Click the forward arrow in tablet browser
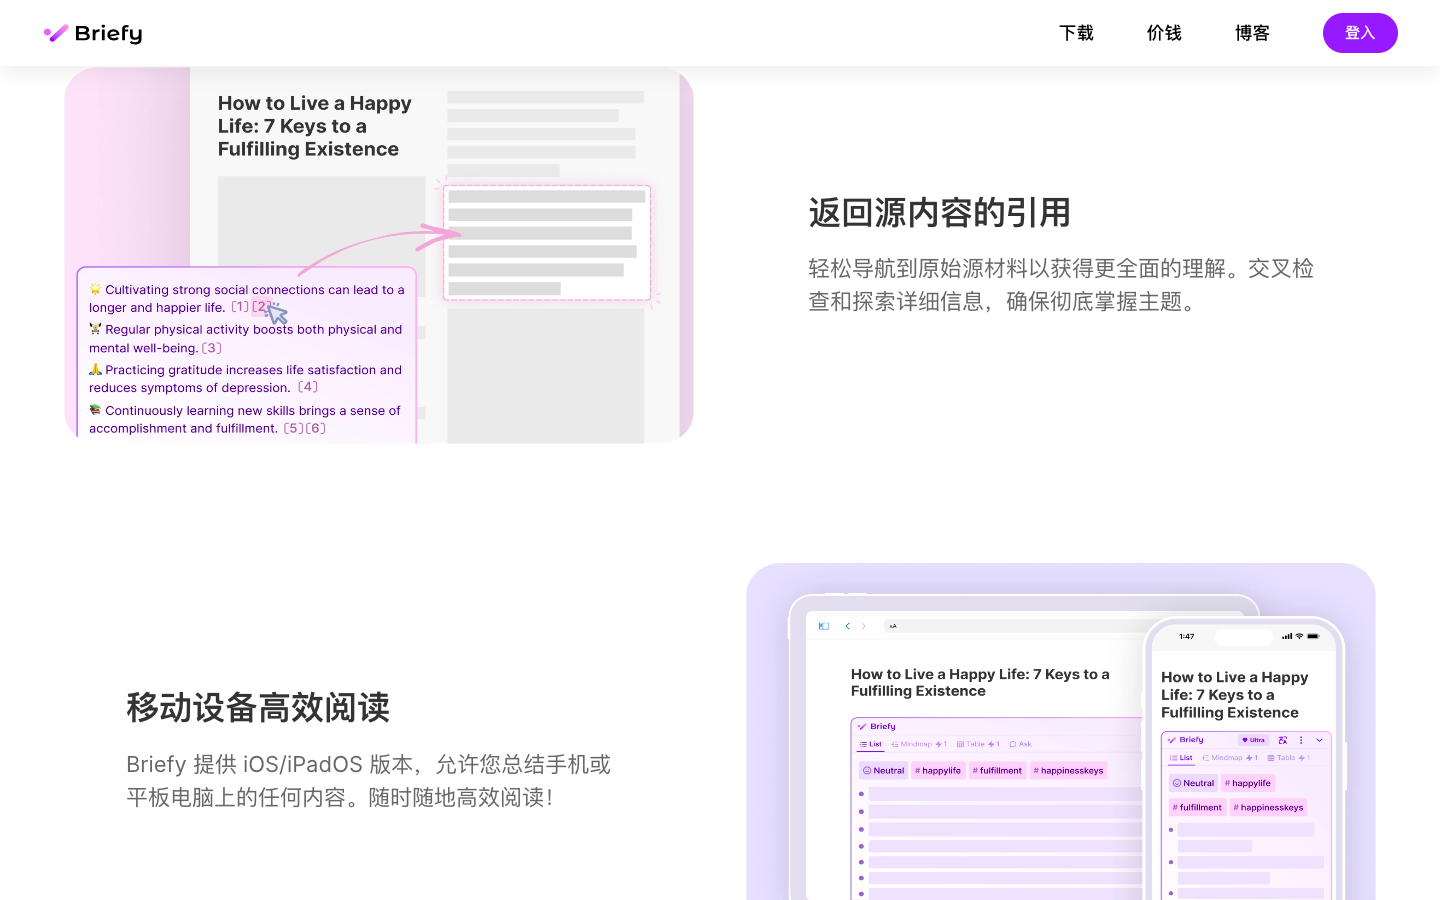This screenshot has height=900, width=1440. [864, 626]
